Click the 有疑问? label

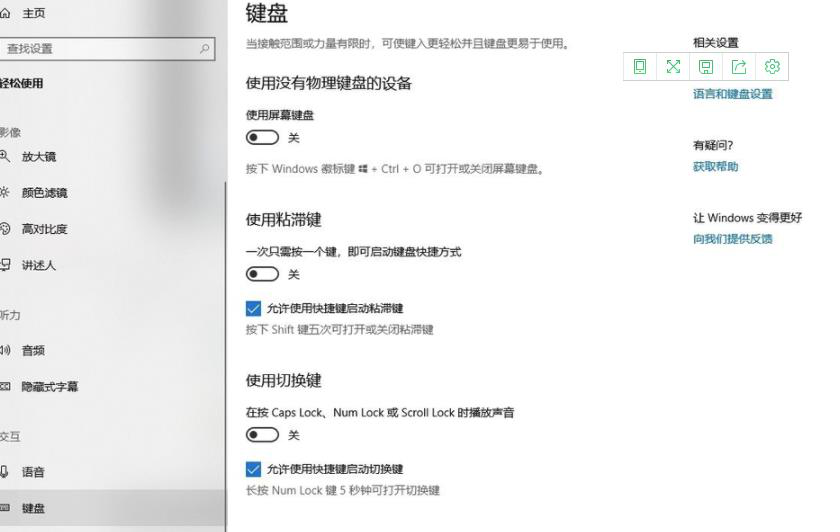[712, 145]
